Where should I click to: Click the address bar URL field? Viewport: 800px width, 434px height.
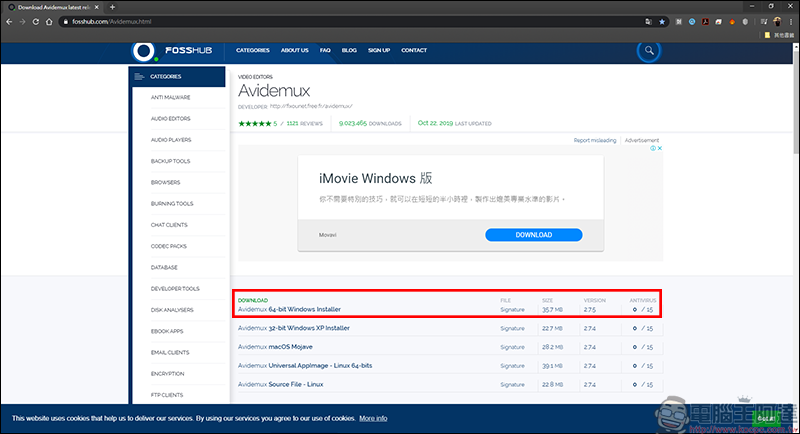300,21
